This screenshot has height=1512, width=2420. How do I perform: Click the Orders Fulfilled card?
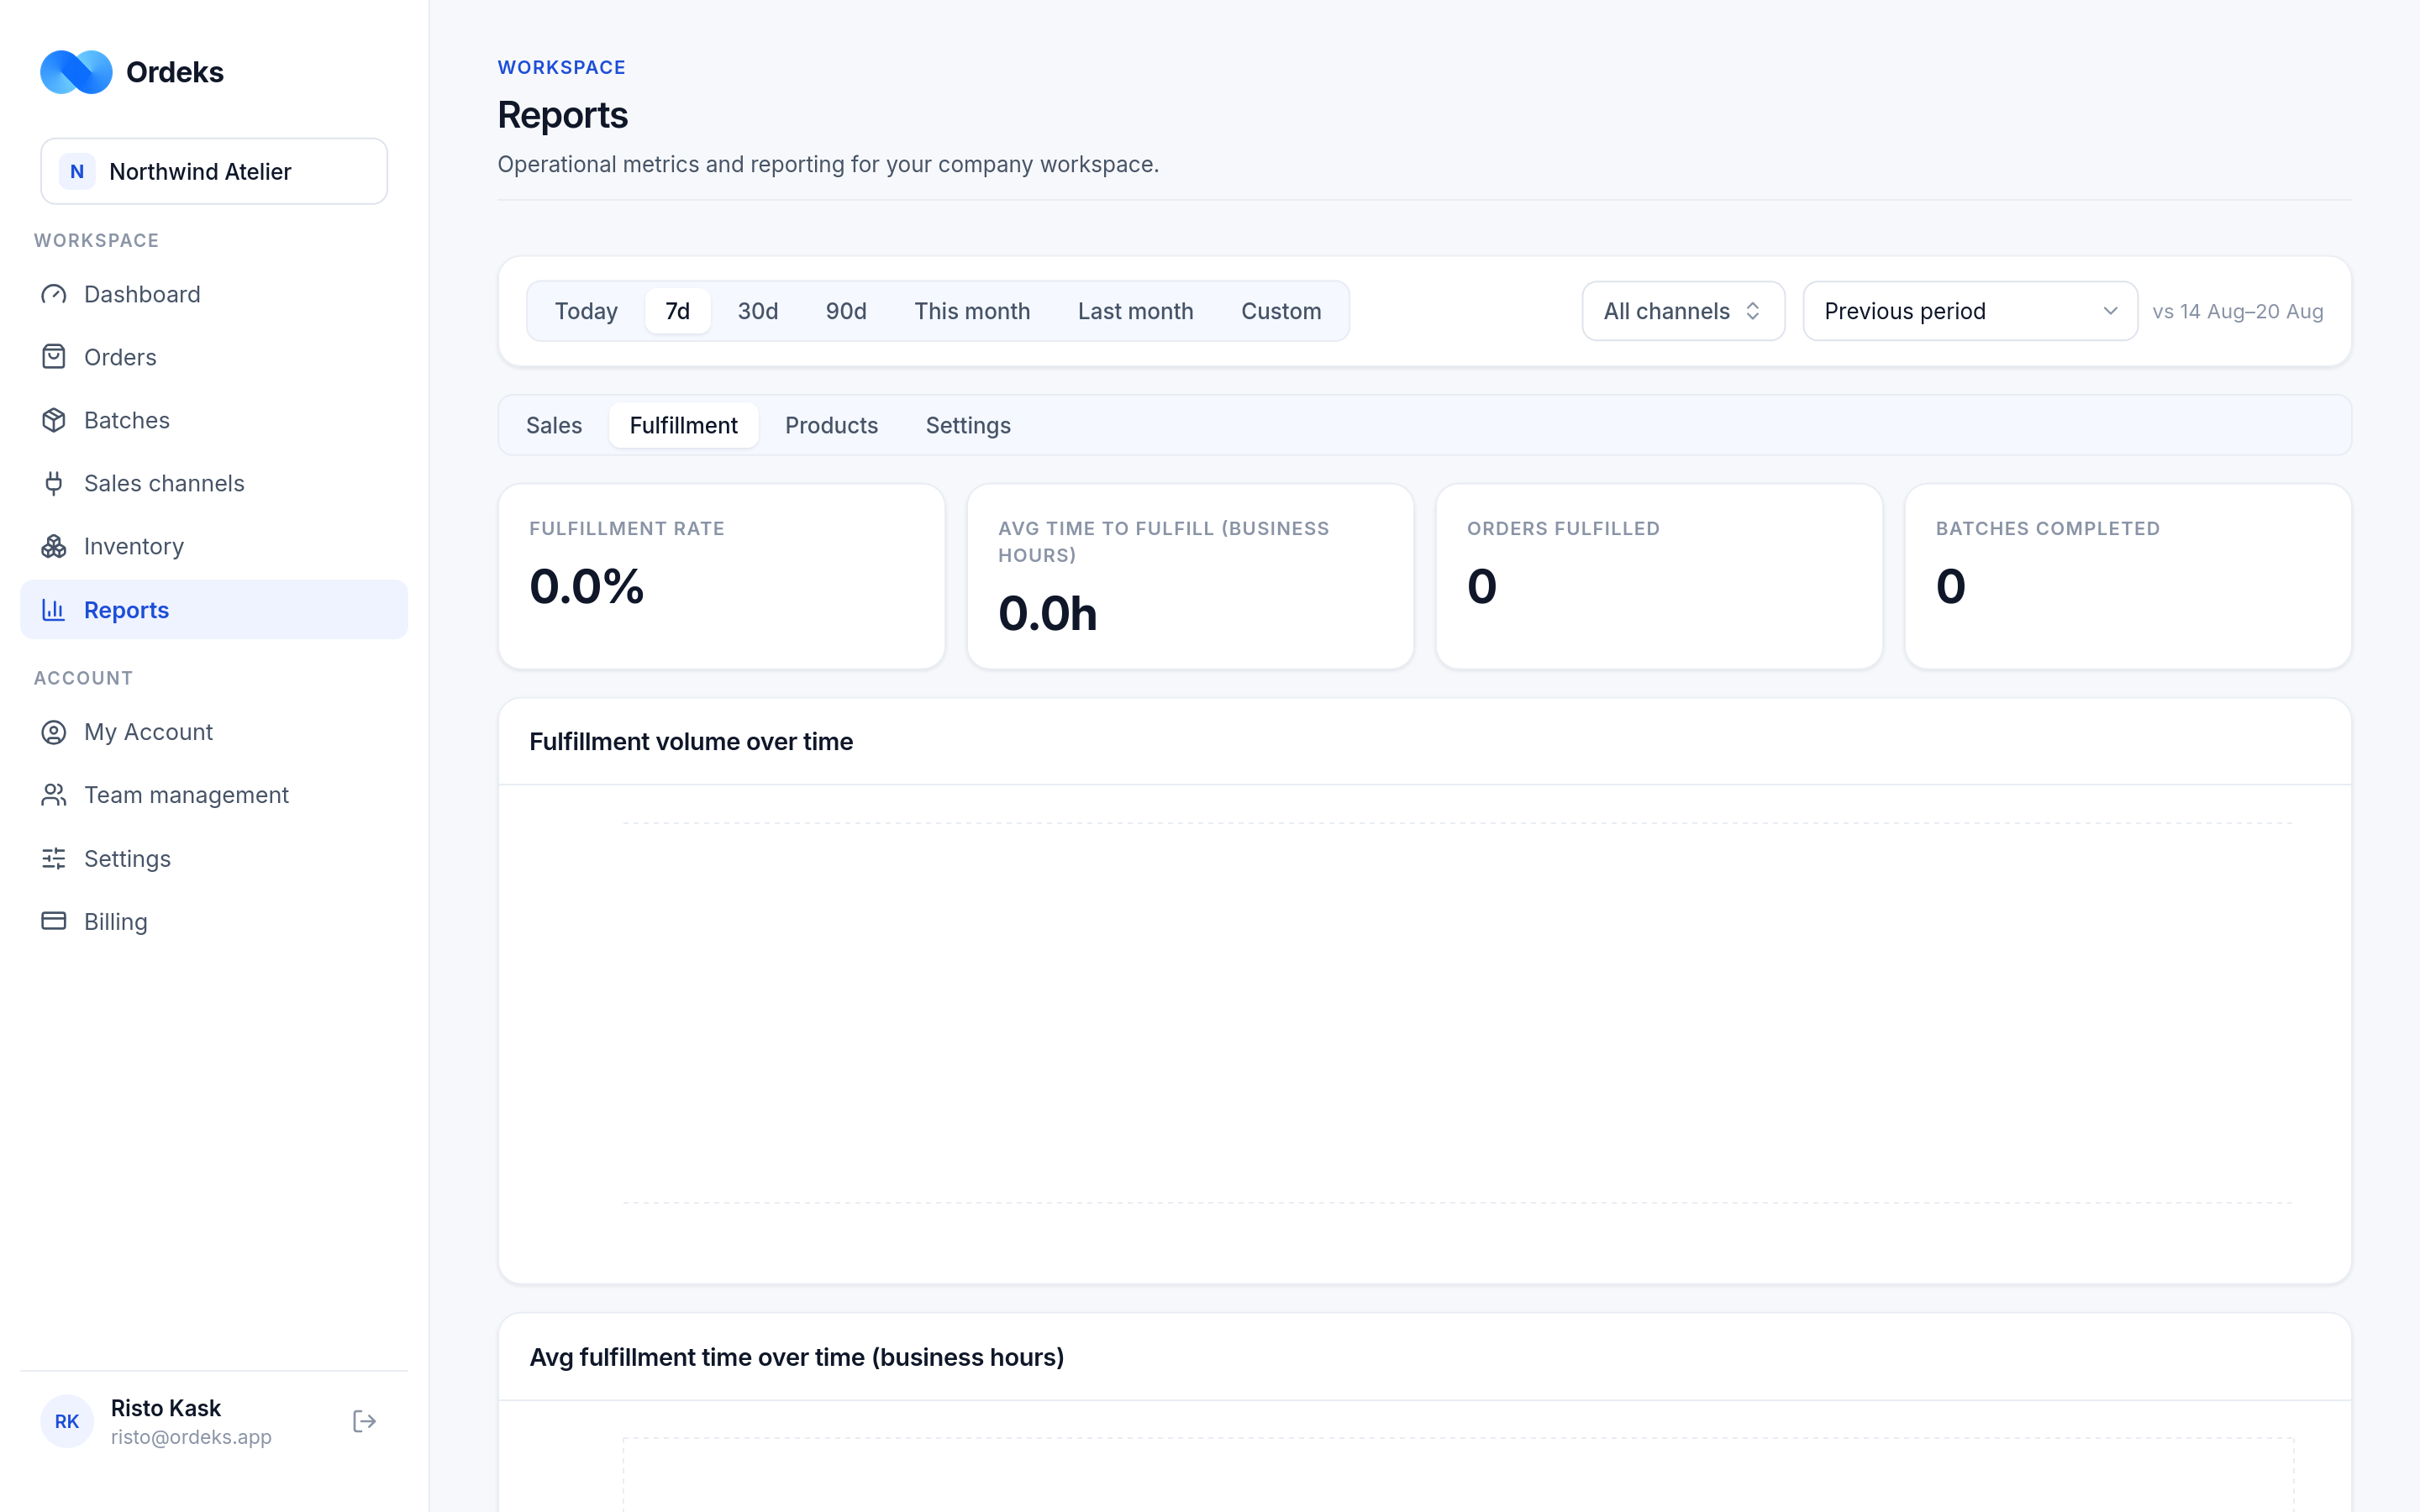point(1659,577)
